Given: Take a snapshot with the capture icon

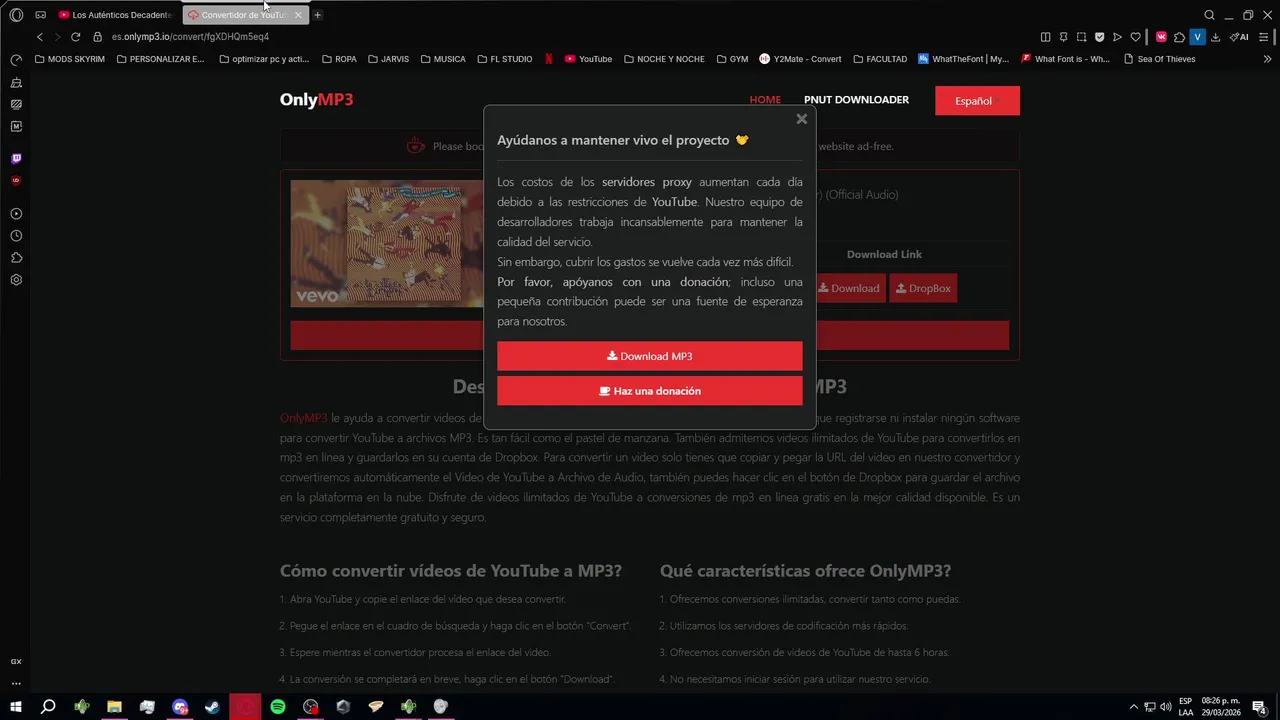Looking at the screenshot, I should coord(1081,37).
